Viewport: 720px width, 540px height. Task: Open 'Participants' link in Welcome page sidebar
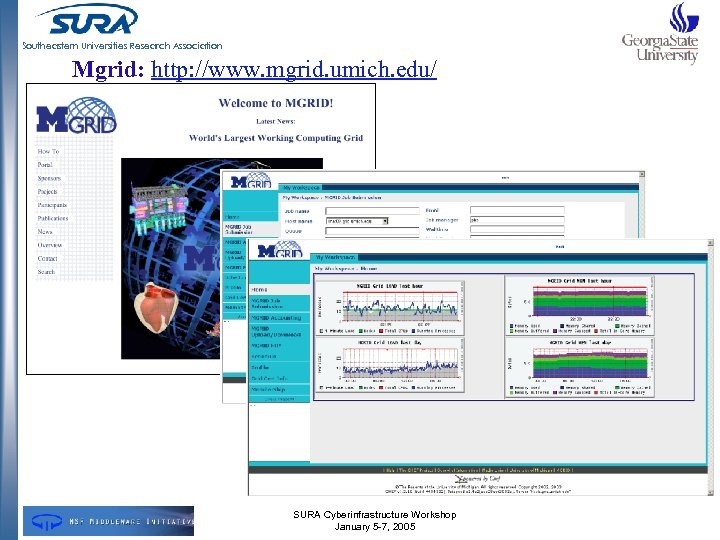click(x=52, y=205)
